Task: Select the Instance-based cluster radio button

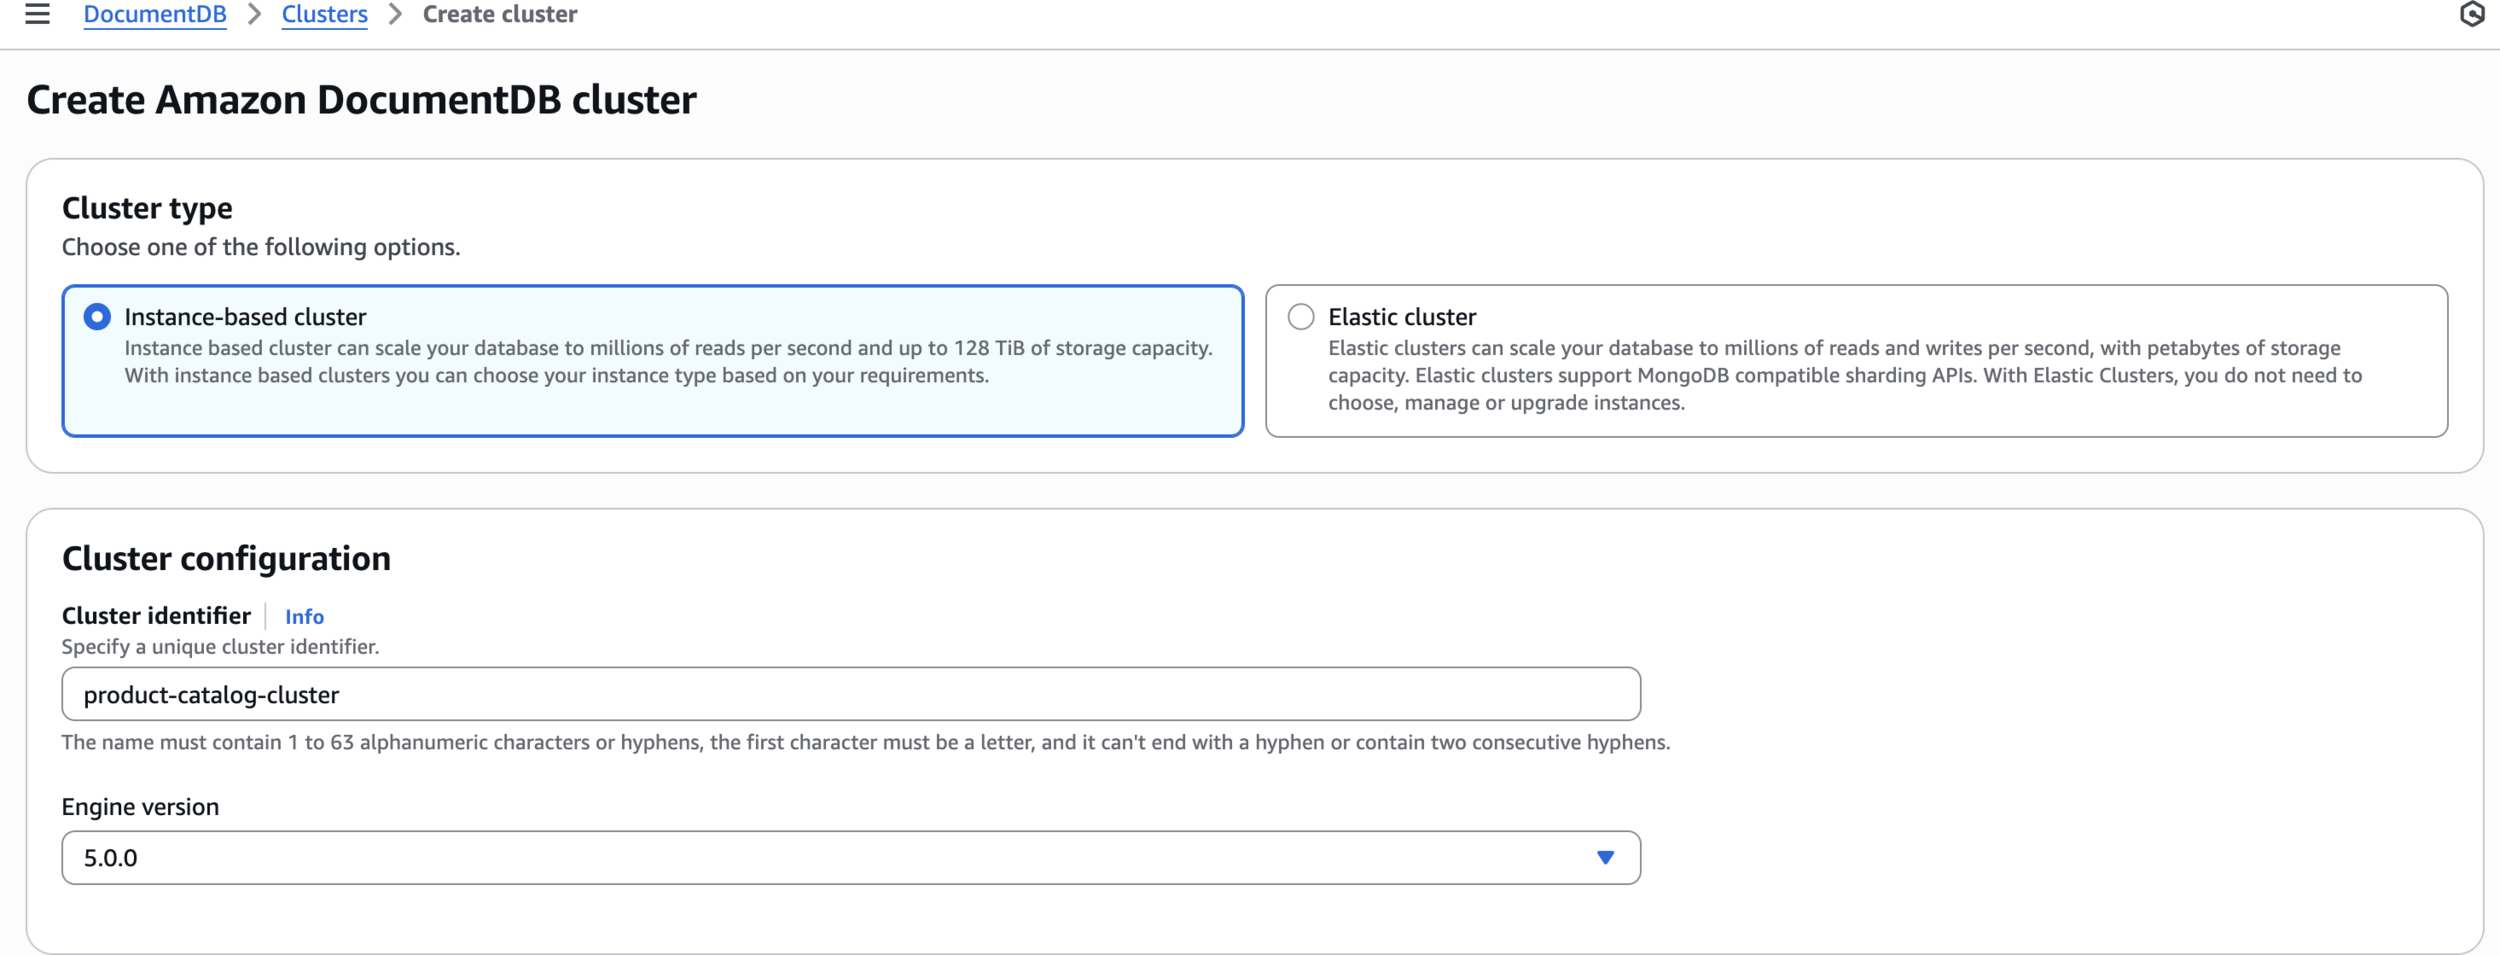Action: click(x=97, y=317)
